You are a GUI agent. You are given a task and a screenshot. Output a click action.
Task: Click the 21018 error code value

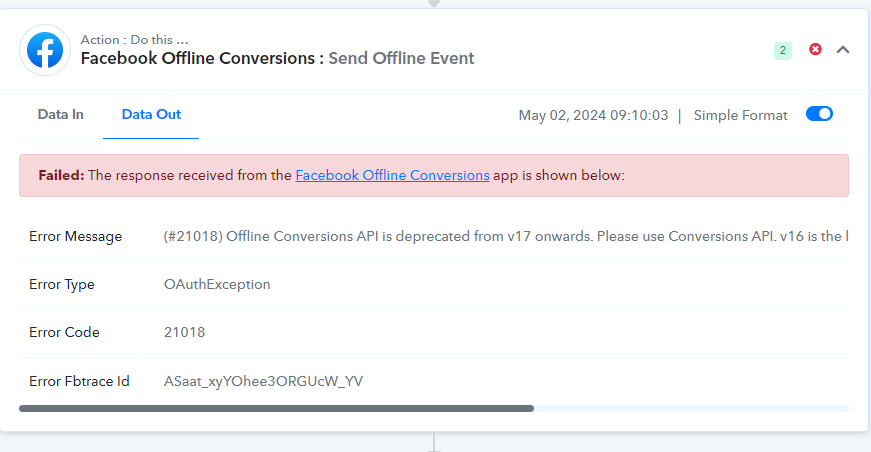pyautogui.click(x=184, y=332)
